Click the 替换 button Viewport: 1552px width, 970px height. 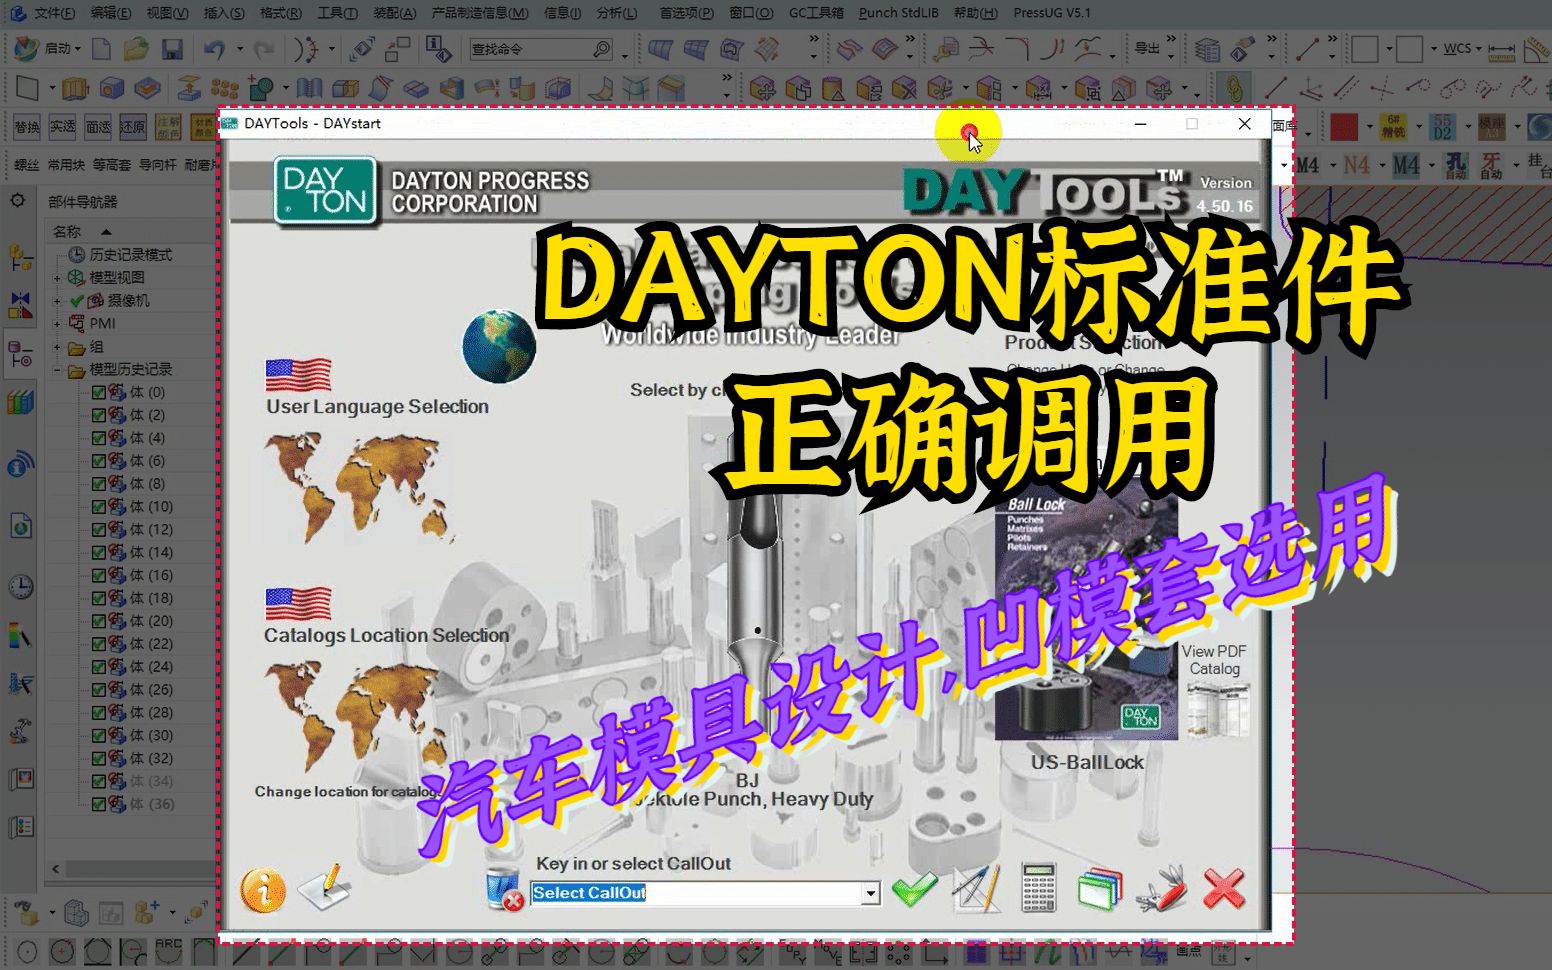coord(27,127)
